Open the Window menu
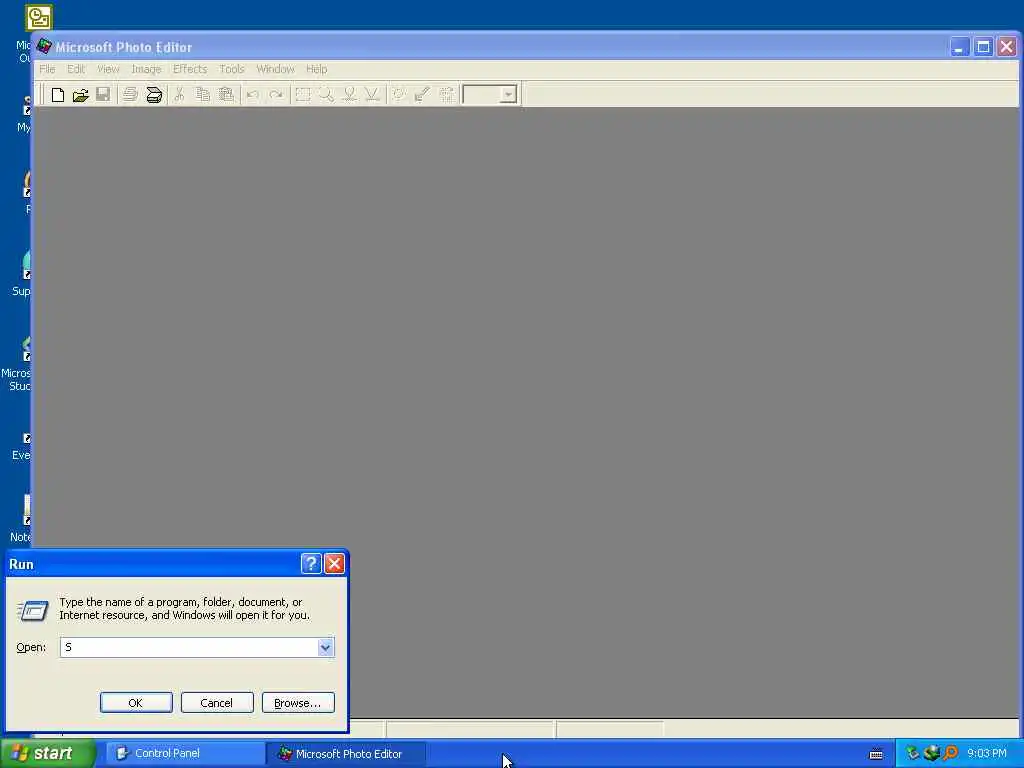1024x768 pixels. [x=275, y=69]
